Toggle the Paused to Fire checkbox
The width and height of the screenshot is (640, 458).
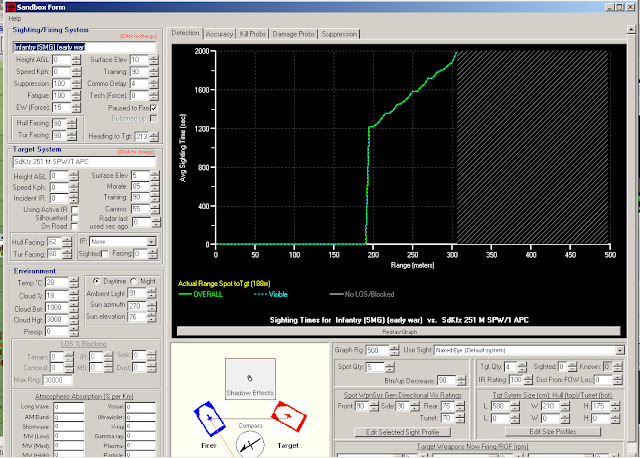point(153,108)
